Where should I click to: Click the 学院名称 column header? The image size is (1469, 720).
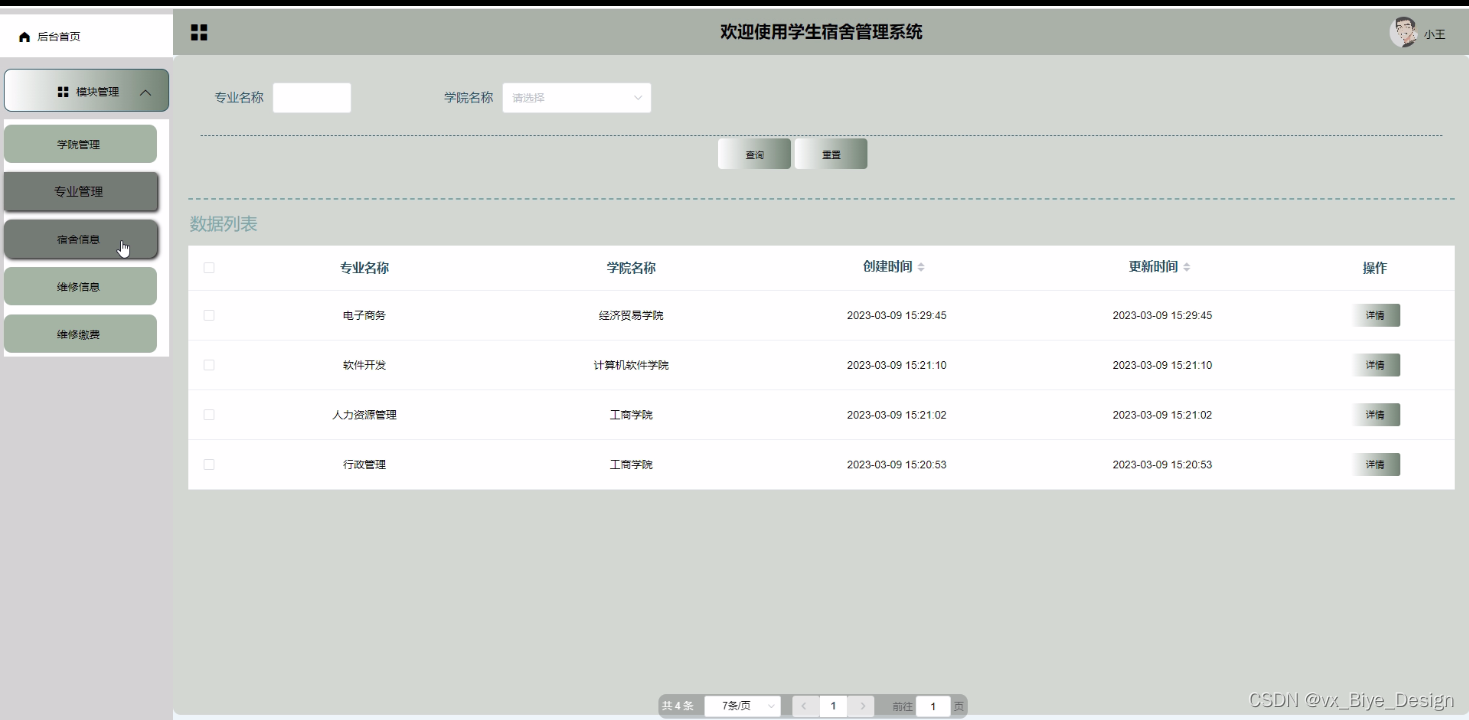pyautogui.click(x=631, y=268)
